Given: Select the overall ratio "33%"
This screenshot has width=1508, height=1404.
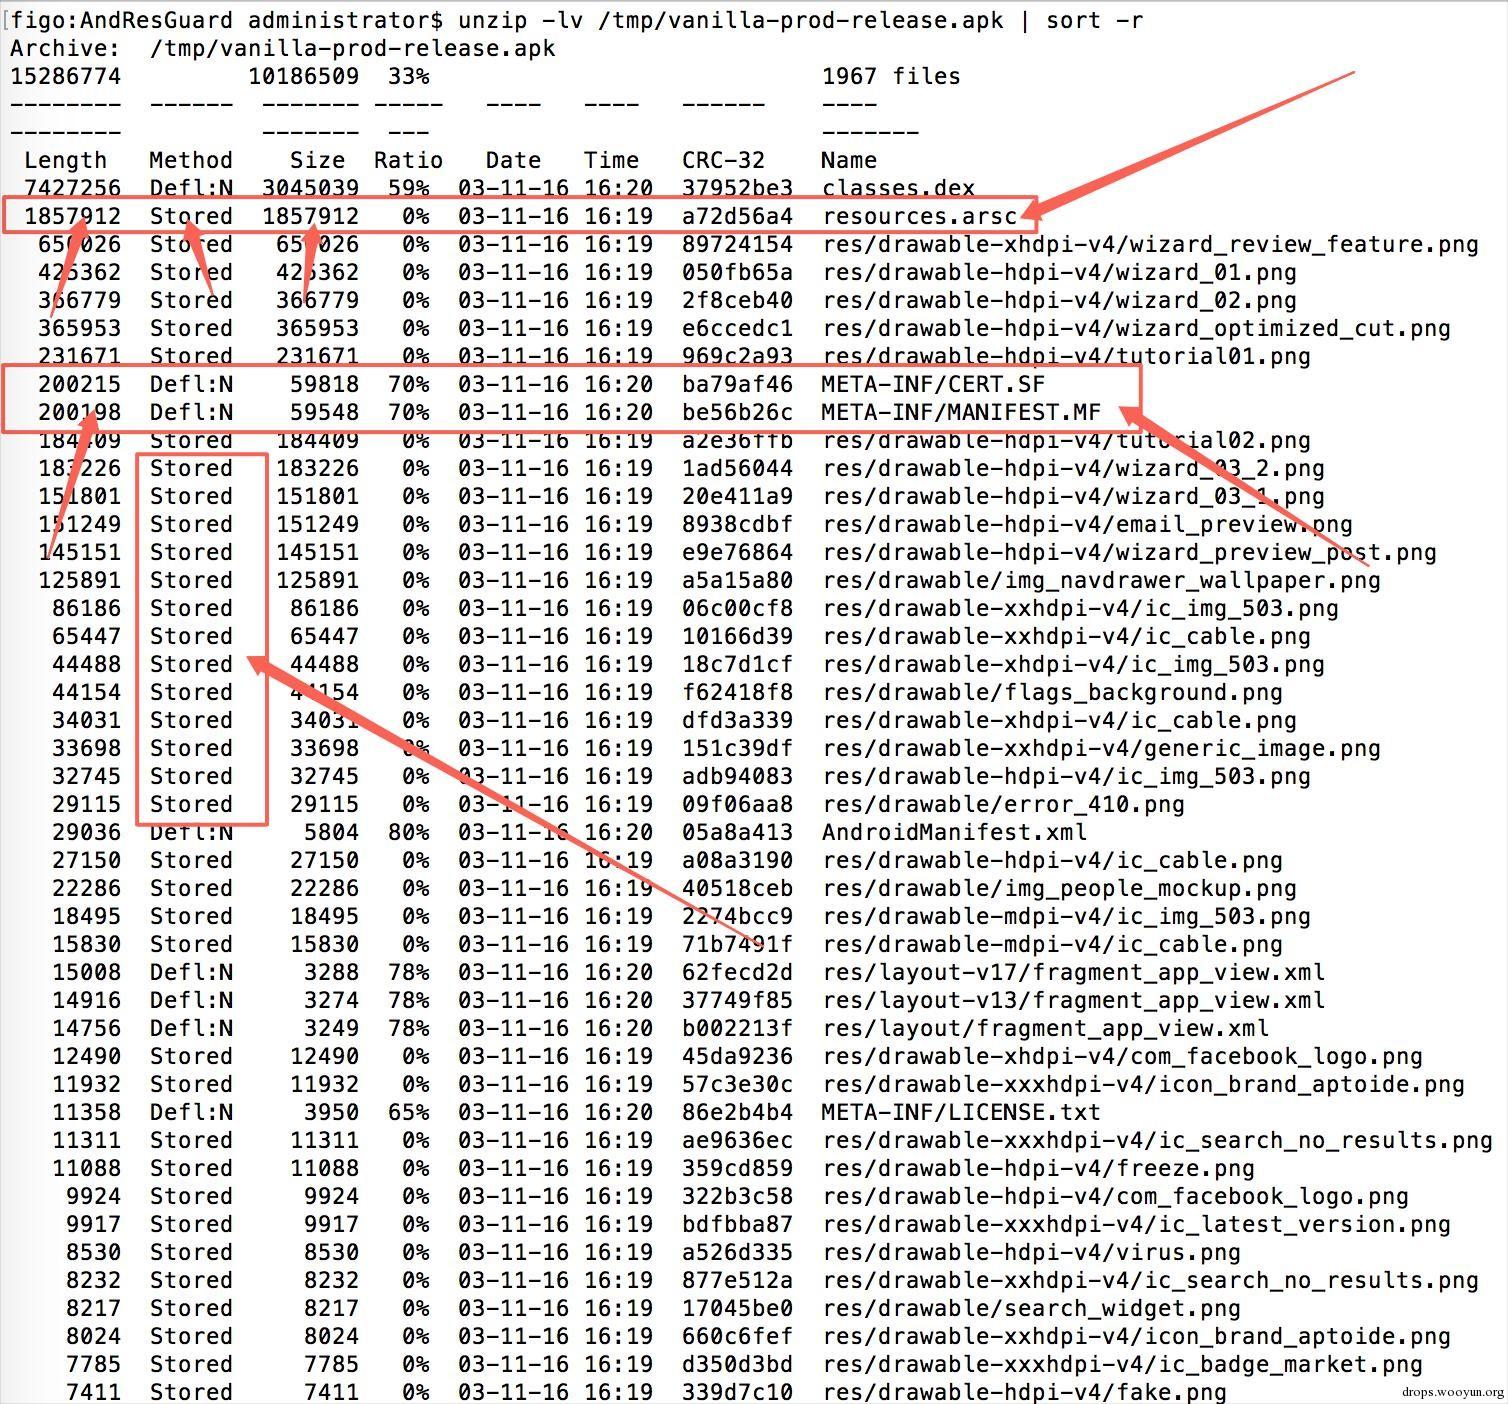Looking at the screenshot, I should click(x=408, y=76).
